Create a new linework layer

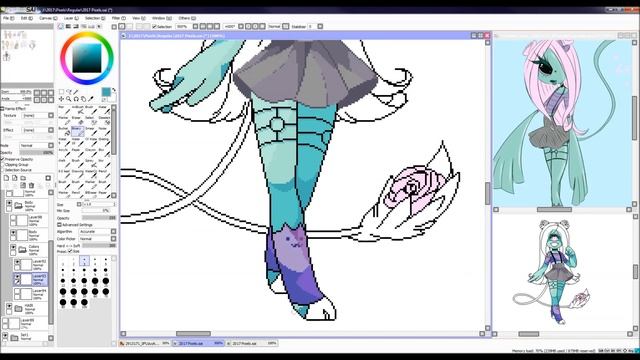click(x=14, y=178)
